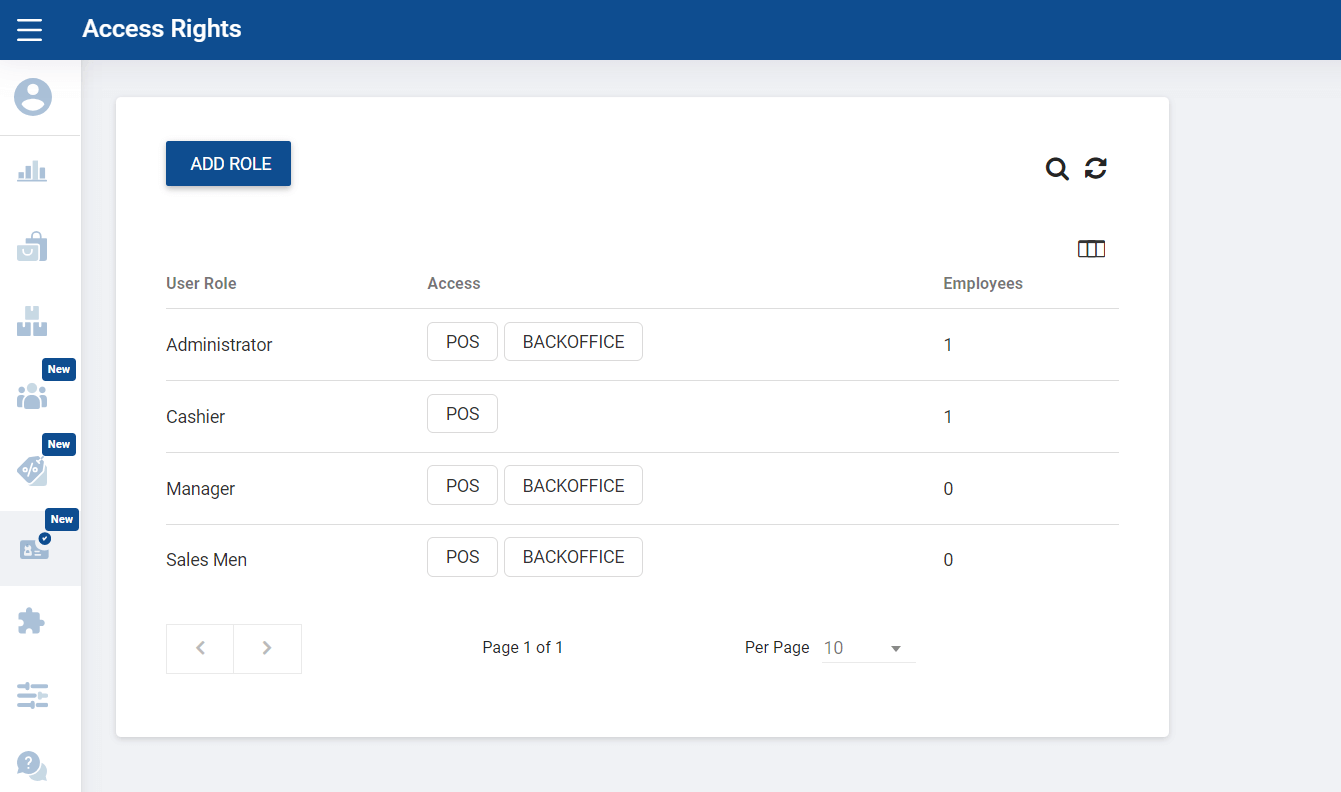This screenshot has height=792, width=1341.
Task: Click the Access Rights page title
Action: (162, 29)
